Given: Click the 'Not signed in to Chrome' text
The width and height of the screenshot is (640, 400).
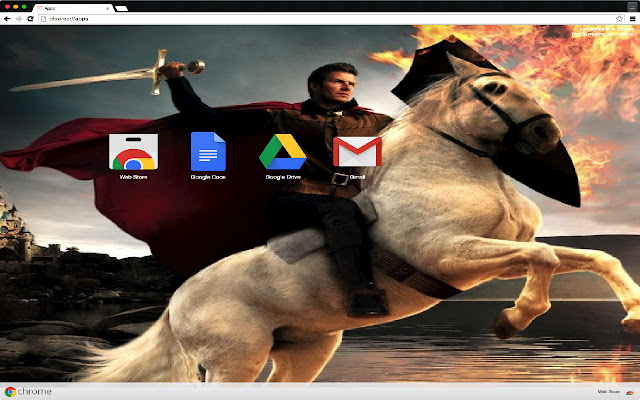Looking at the screenshot, I should [x=607, y=29].
